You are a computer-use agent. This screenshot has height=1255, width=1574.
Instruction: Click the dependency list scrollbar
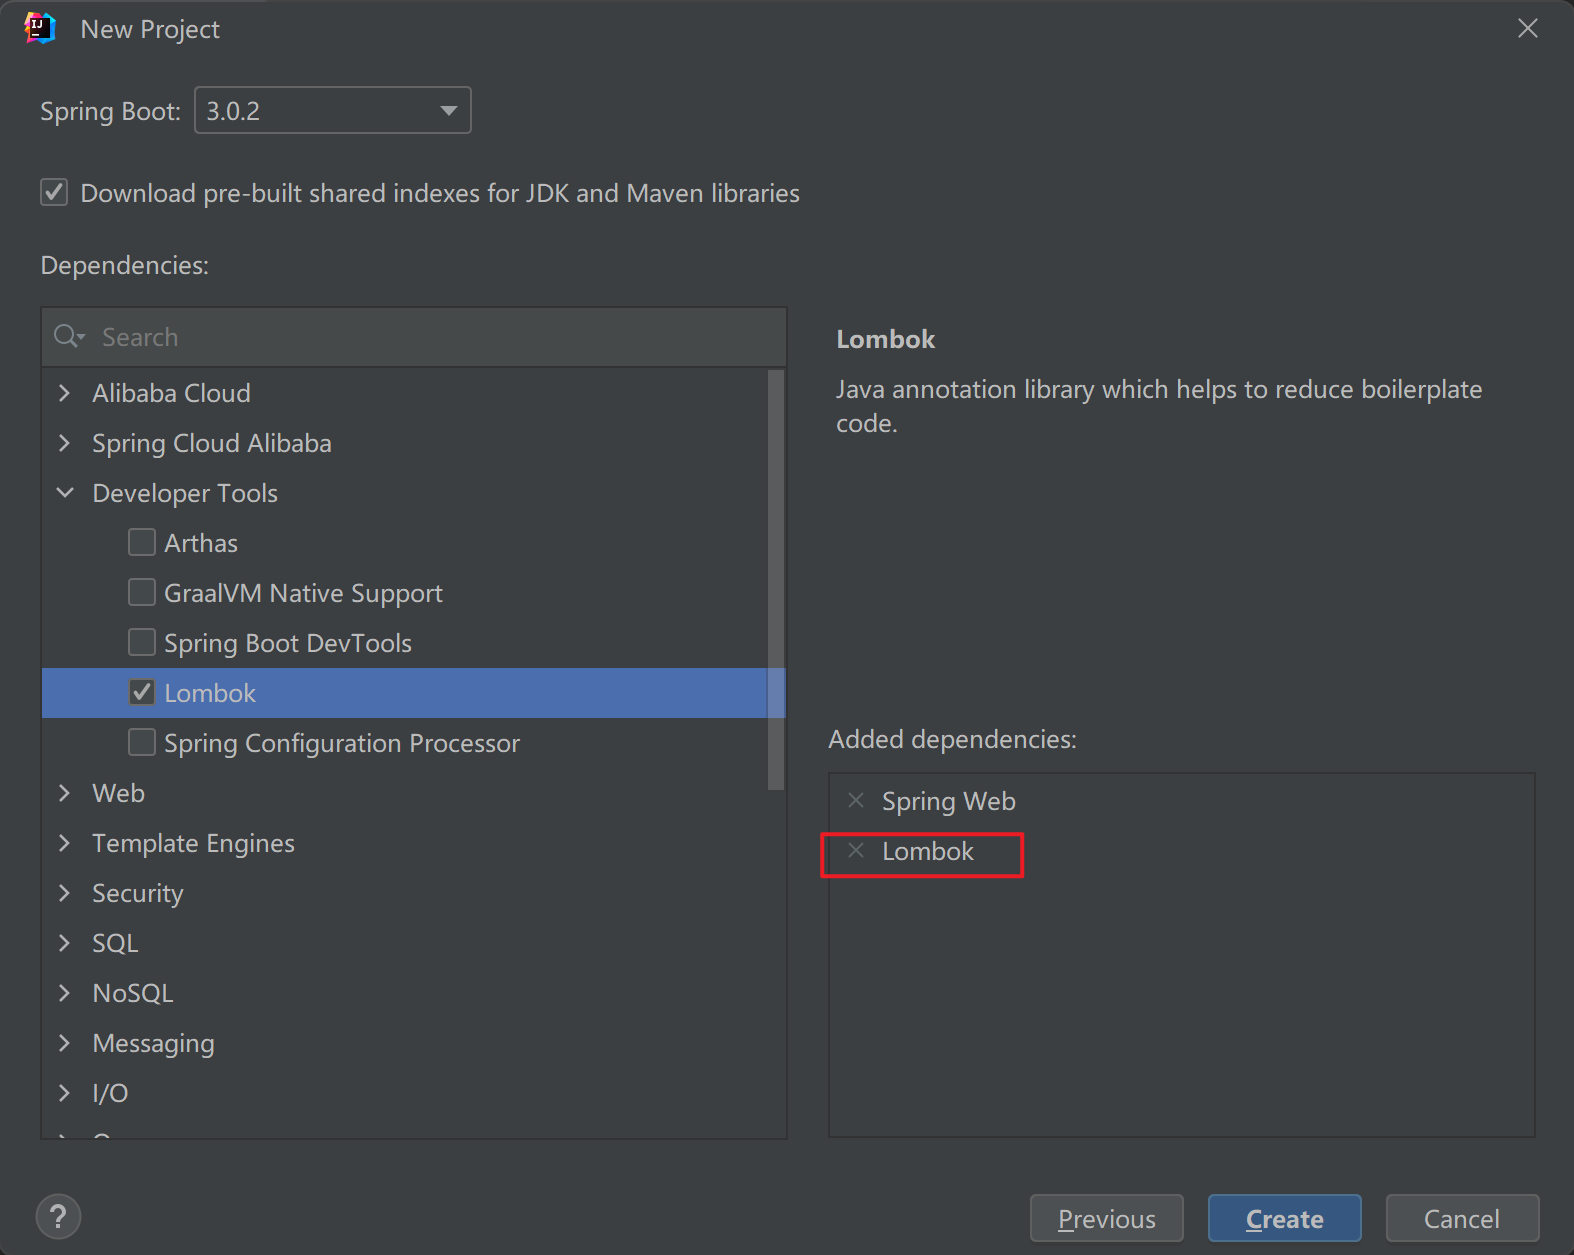tap(776, 580)
